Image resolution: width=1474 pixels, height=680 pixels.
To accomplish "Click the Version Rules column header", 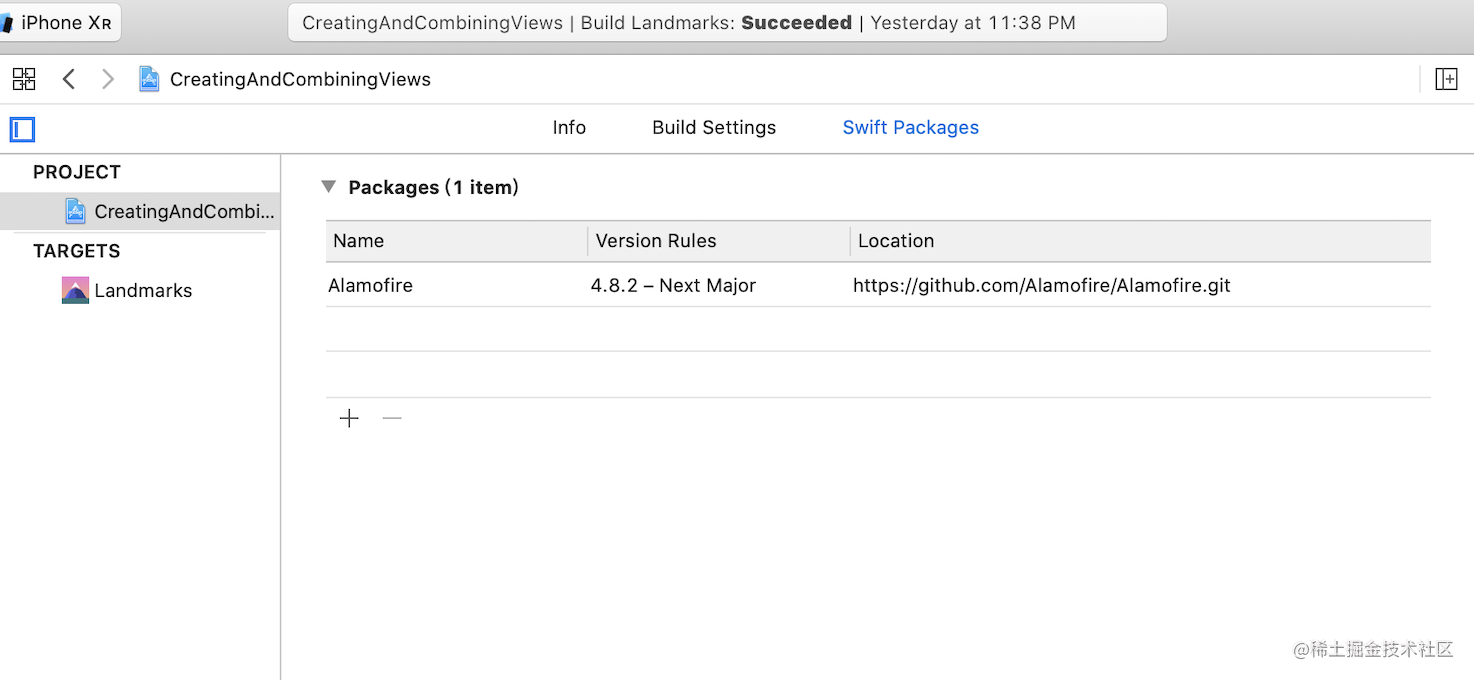I will pos(719,241).
